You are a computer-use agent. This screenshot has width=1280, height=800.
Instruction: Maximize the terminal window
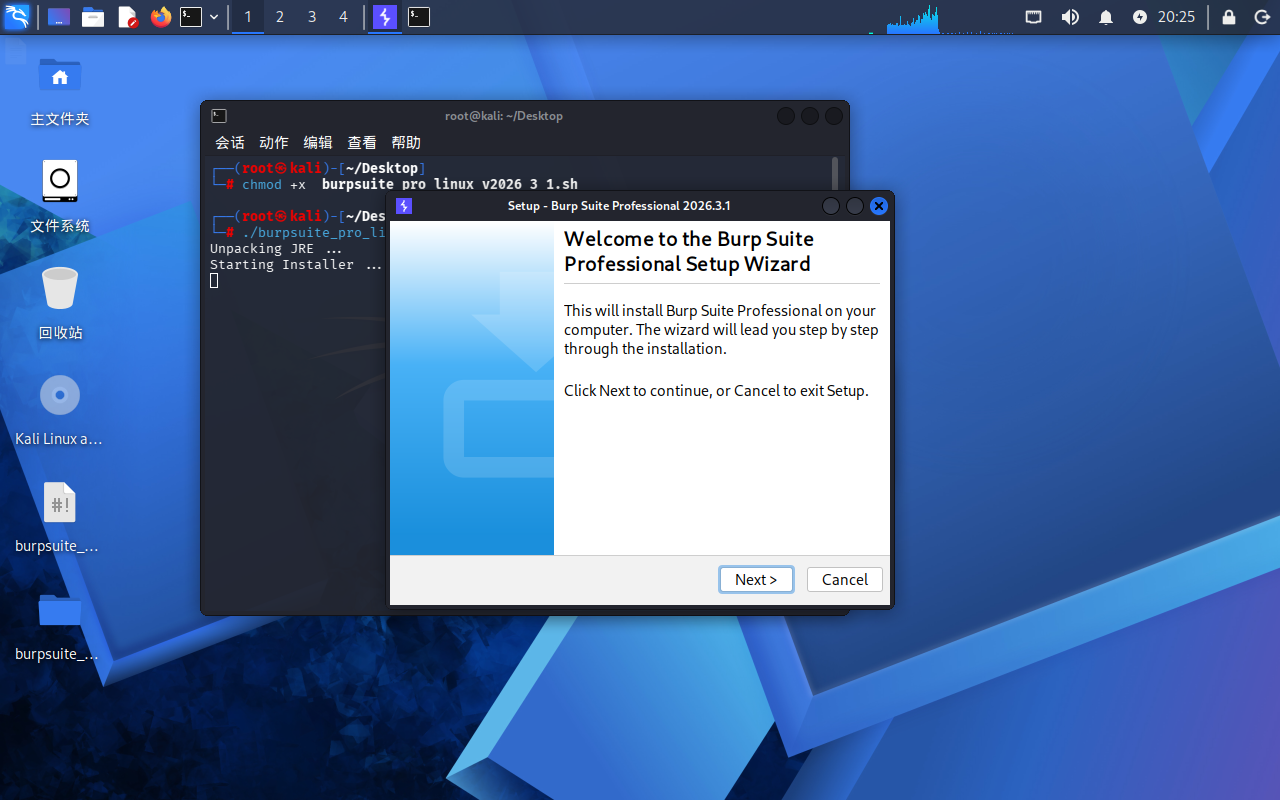[810, 116]
